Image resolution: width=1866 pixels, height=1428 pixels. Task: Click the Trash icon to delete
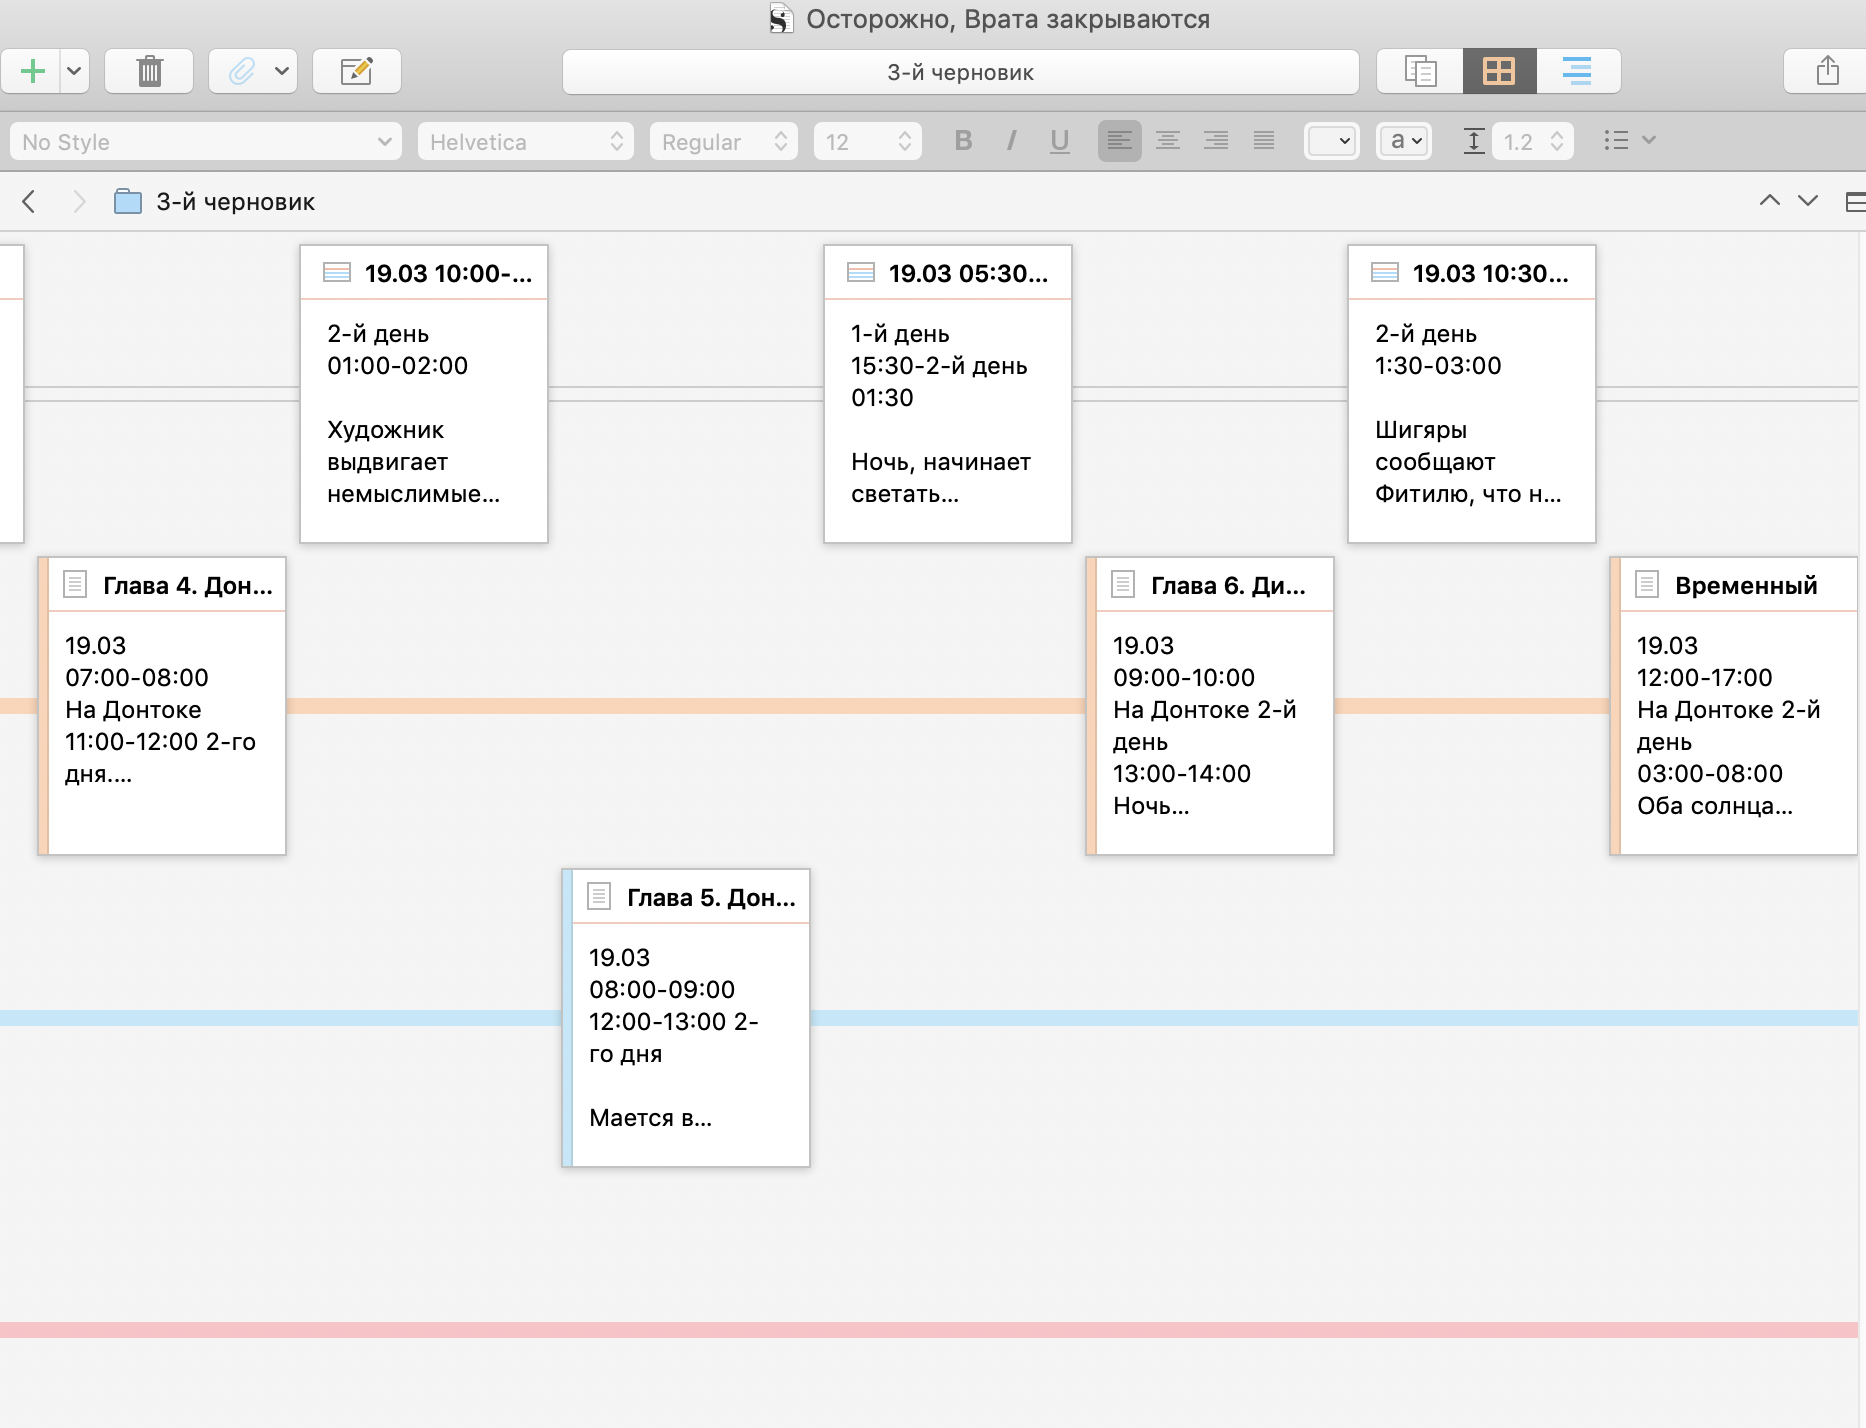(149, 71)
